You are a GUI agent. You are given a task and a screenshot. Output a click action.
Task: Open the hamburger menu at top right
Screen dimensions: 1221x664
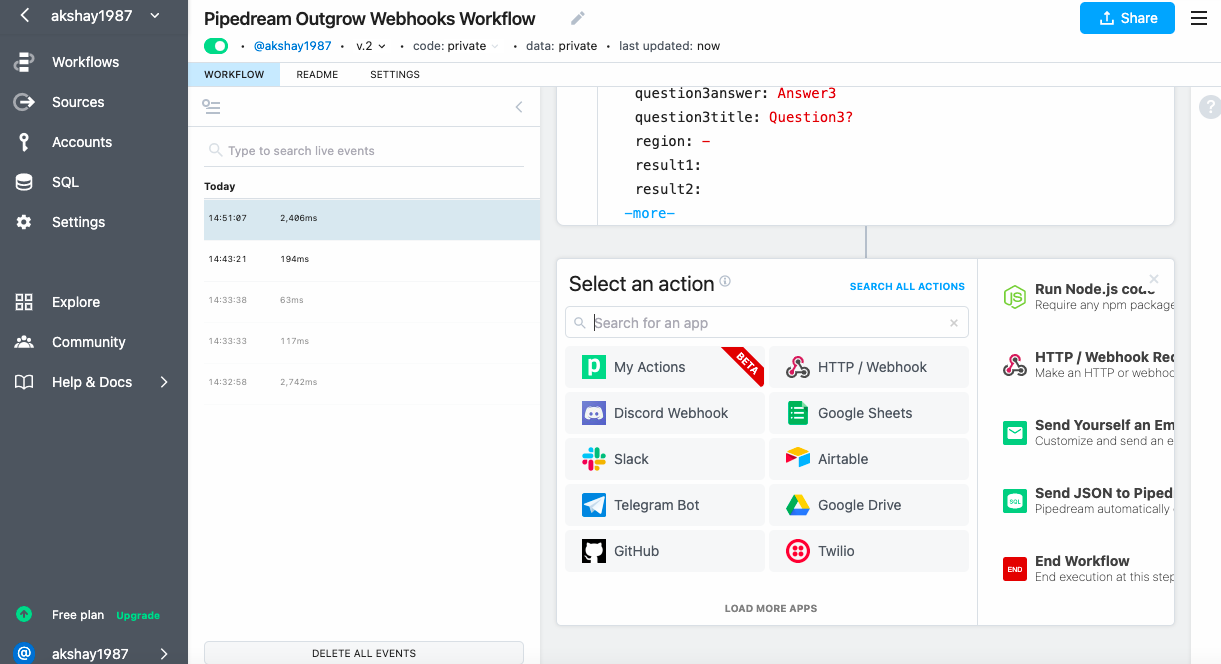1199,18
